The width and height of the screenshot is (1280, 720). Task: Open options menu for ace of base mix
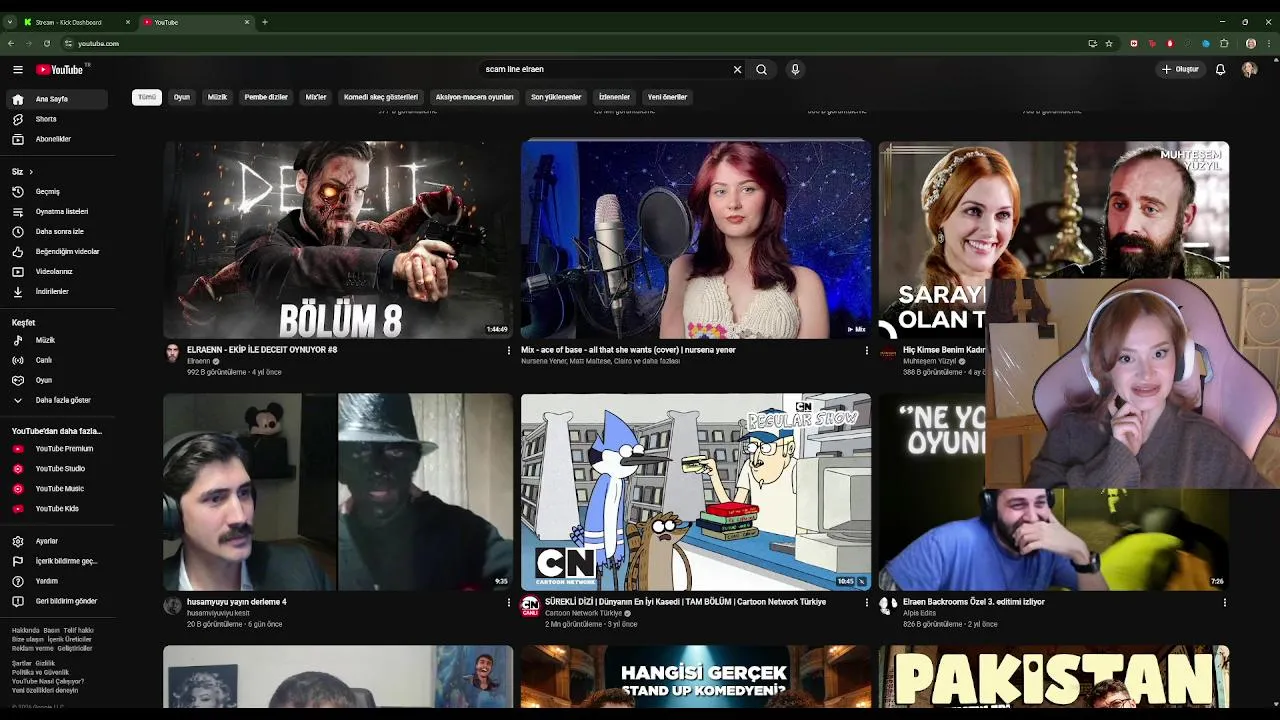(x=866, y=351)
